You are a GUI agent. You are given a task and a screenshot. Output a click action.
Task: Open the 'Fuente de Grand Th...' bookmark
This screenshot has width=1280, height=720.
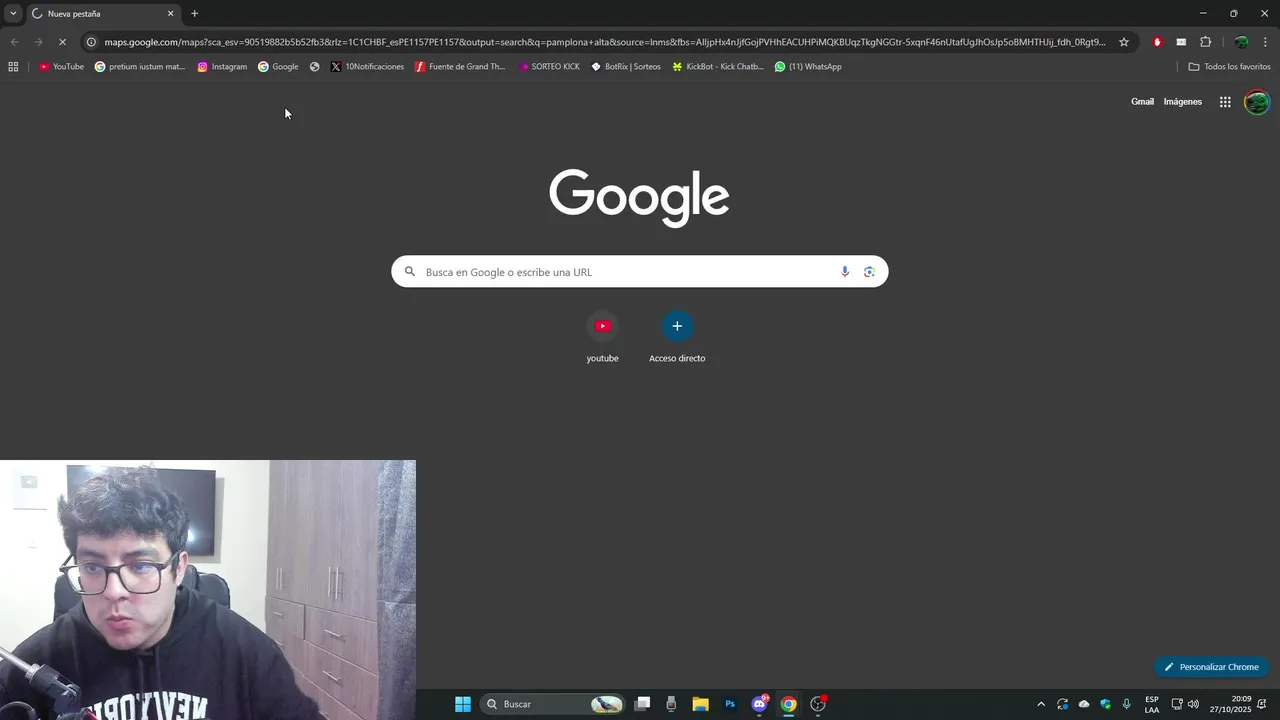pos(460,67)
